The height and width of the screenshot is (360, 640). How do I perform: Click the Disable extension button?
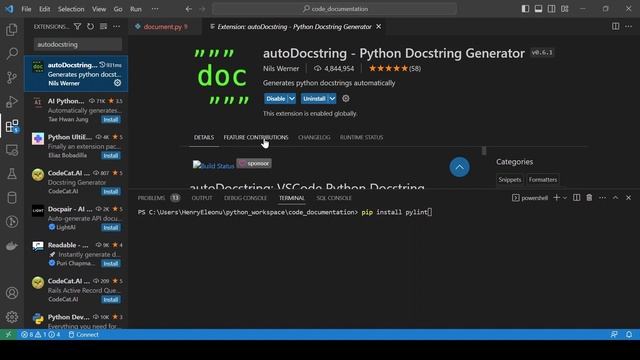coord(276,98)
